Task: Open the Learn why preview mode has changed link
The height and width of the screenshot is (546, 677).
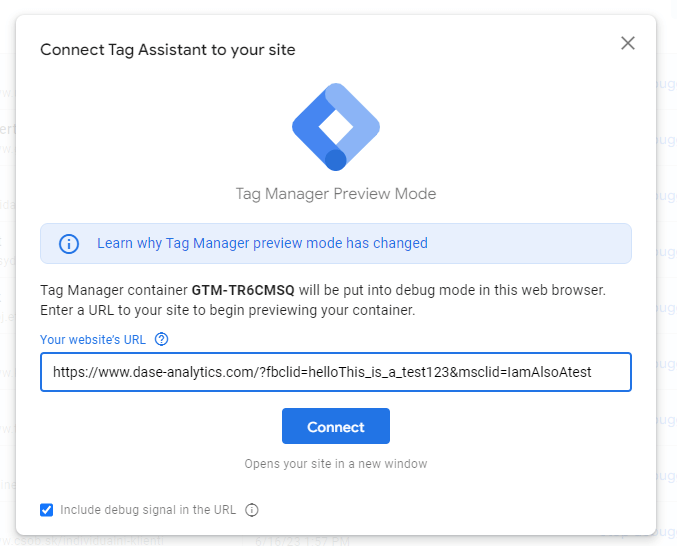Action: [x=262, y=243]
